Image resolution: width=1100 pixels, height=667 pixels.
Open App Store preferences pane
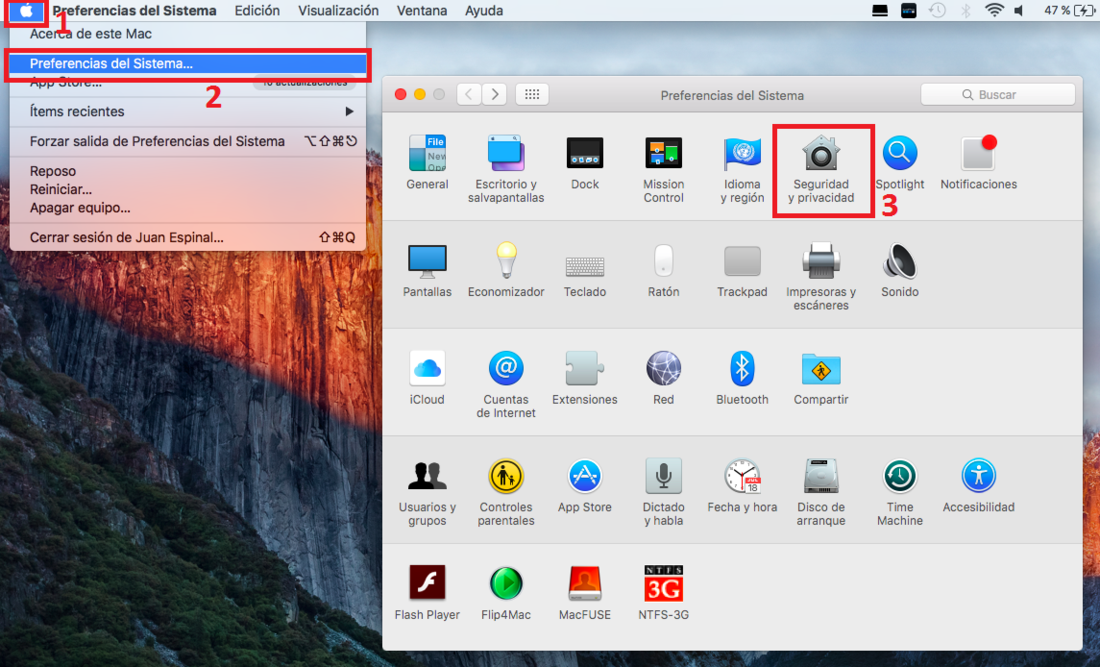584,486
